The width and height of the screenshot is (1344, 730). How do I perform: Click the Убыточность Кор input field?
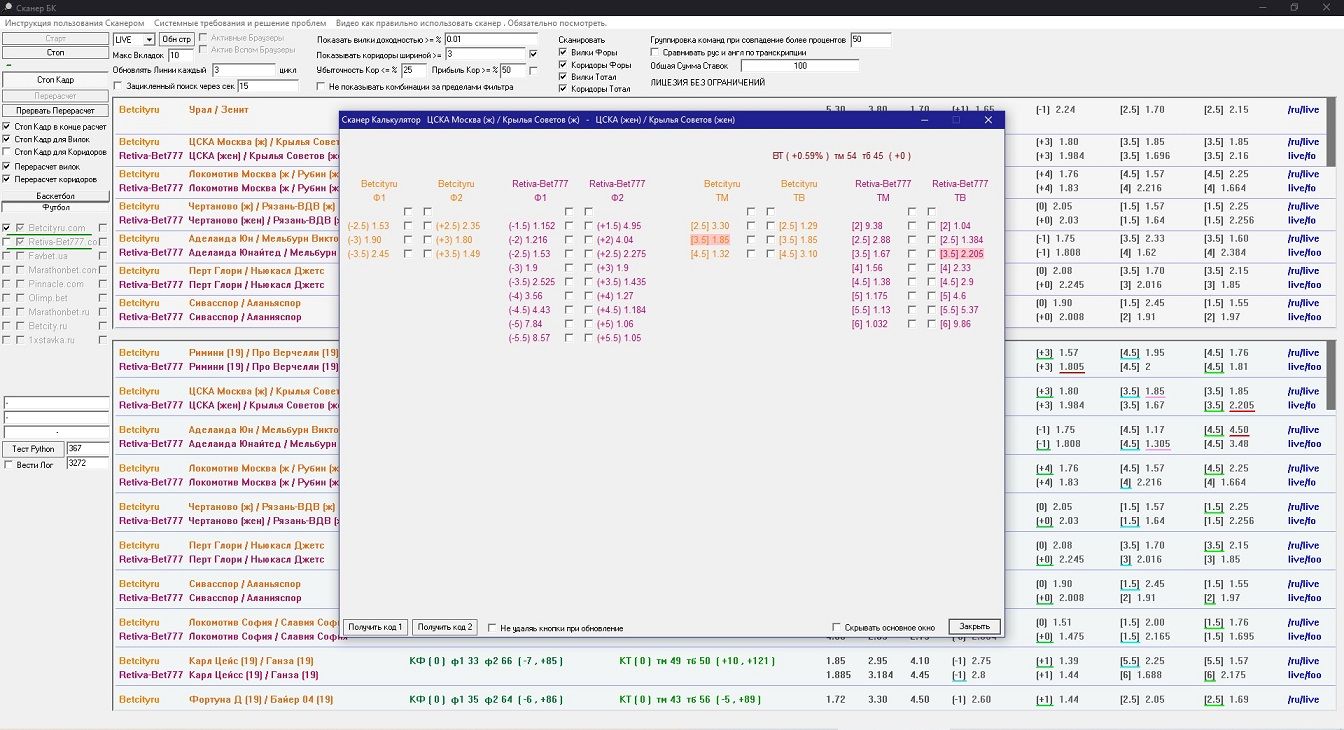pyautogui.click(x=413, y=70)
